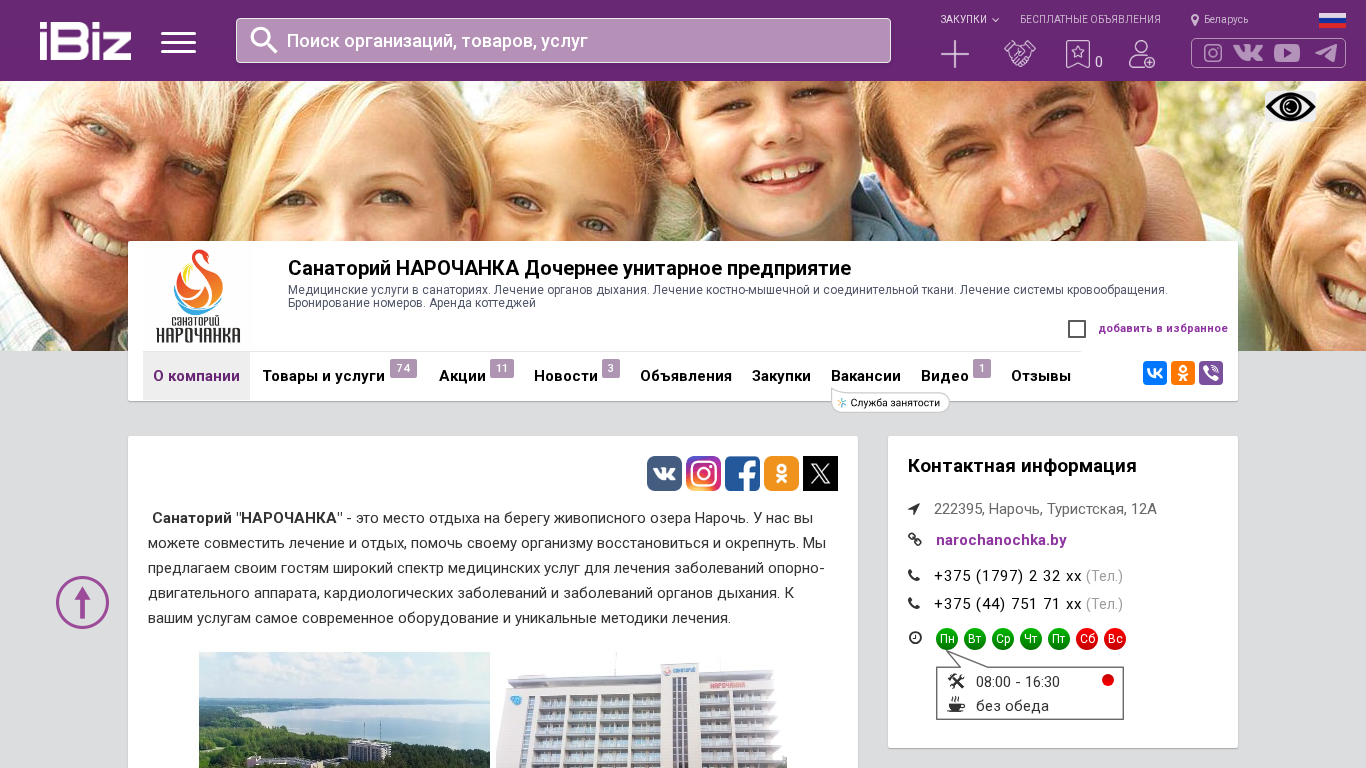The image size is (1366, 768).
Task: Open the 'Беларусь' region selector
Action: tap(1219, 19)
